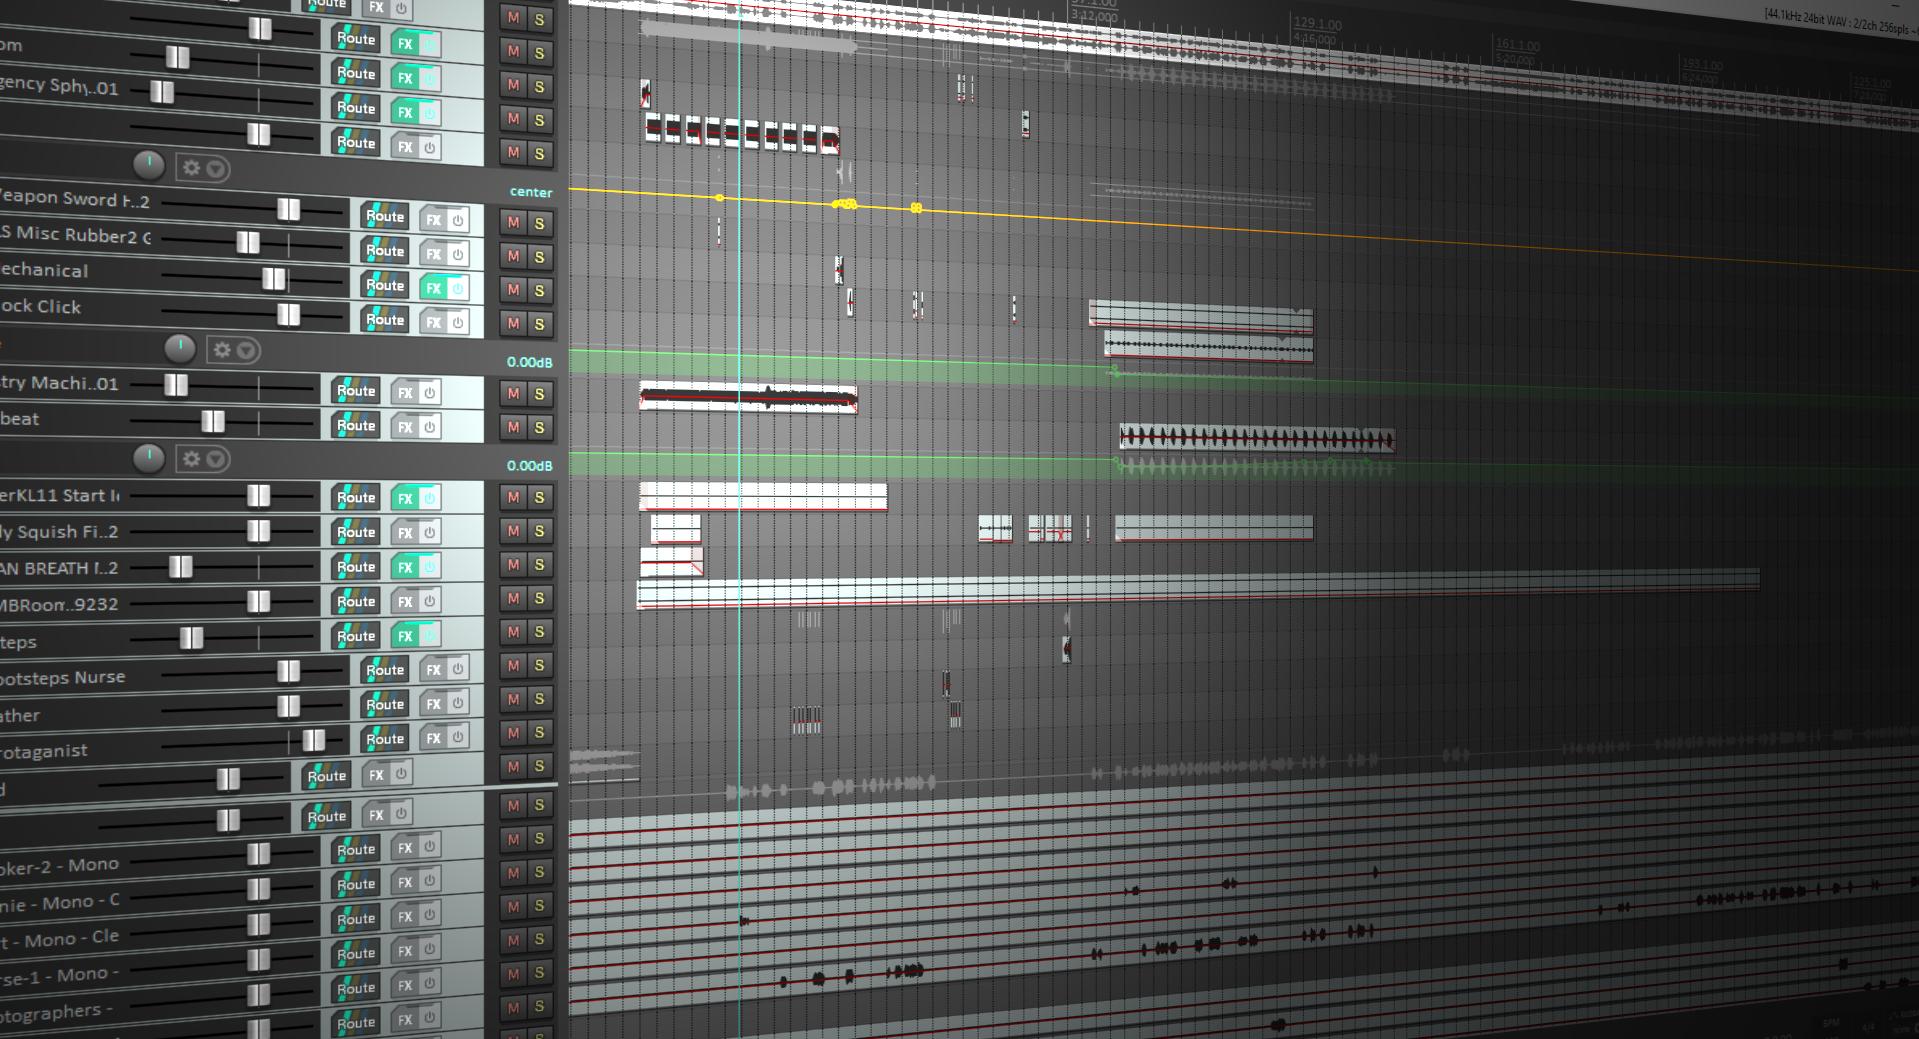Select the rightmost yellow pan envelope point
Screen dimensions: 1919x1039
pyautogui.click(x=916, y=208)
